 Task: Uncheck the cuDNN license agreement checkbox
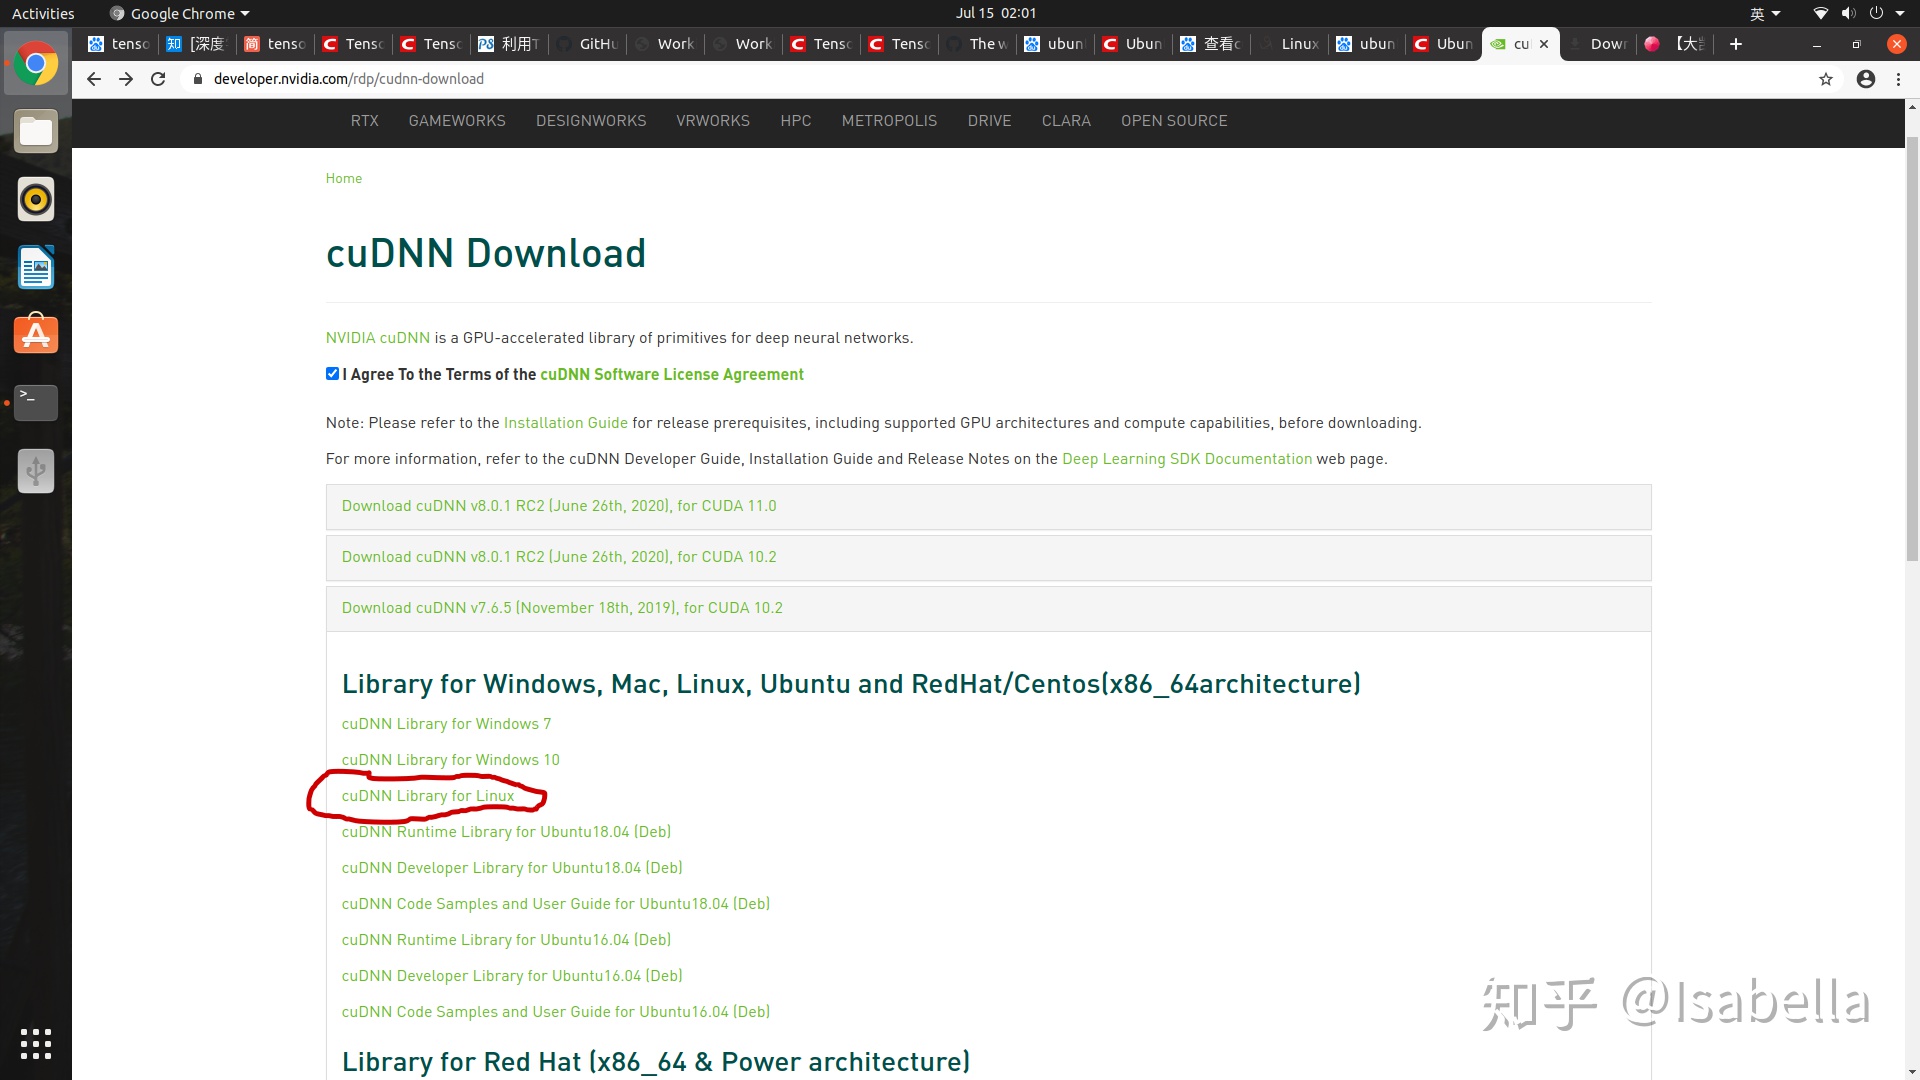[x=332, y=374]
